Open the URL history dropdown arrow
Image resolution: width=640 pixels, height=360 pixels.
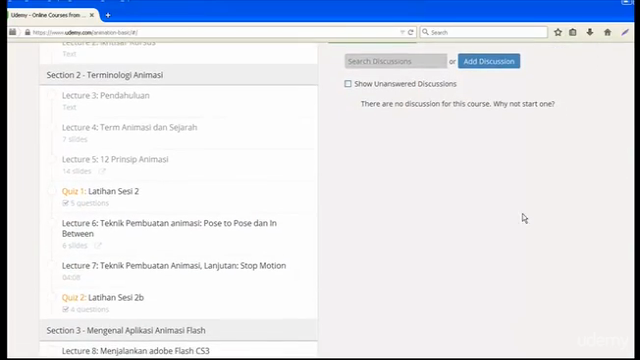click(x=402, y=32)
